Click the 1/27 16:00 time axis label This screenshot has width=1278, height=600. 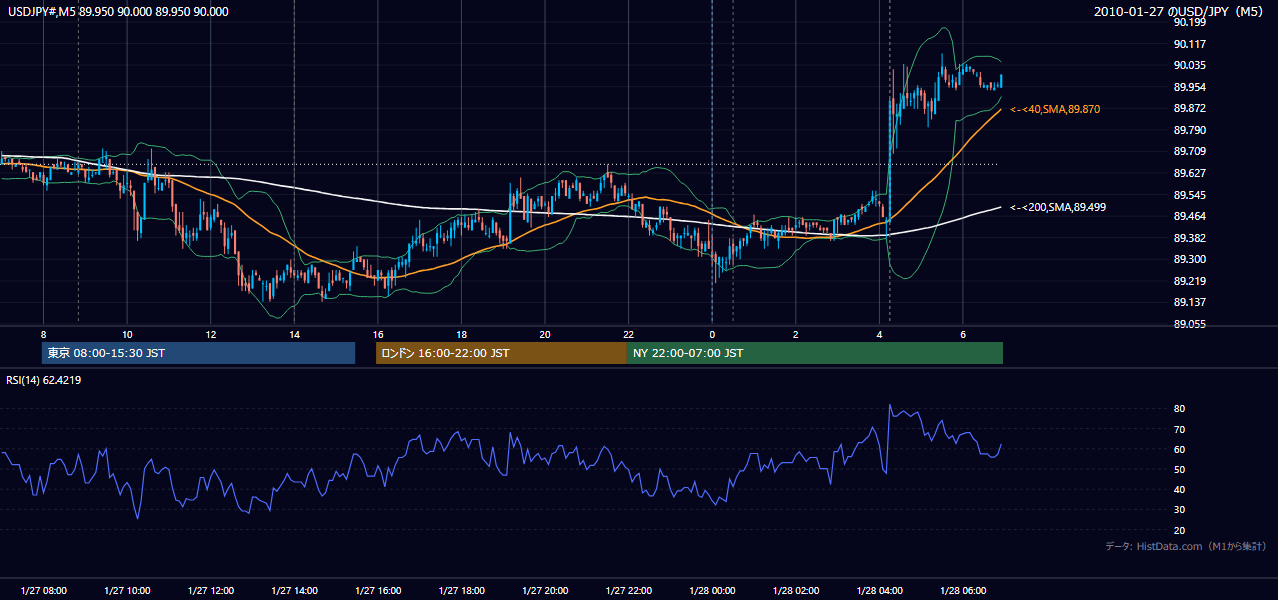377,591
